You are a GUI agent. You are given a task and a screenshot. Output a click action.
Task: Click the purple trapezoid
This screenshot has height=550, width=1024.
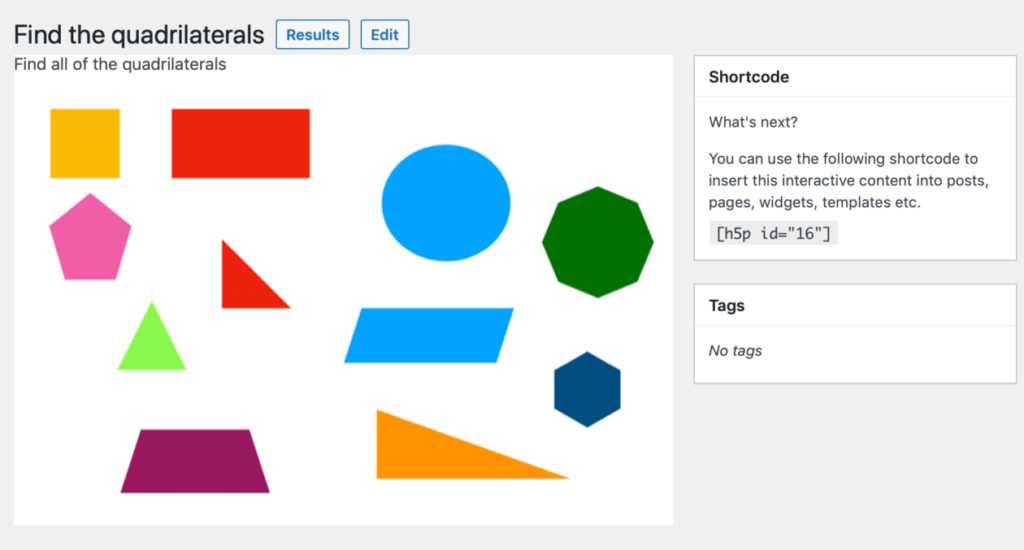click(195, 461)
